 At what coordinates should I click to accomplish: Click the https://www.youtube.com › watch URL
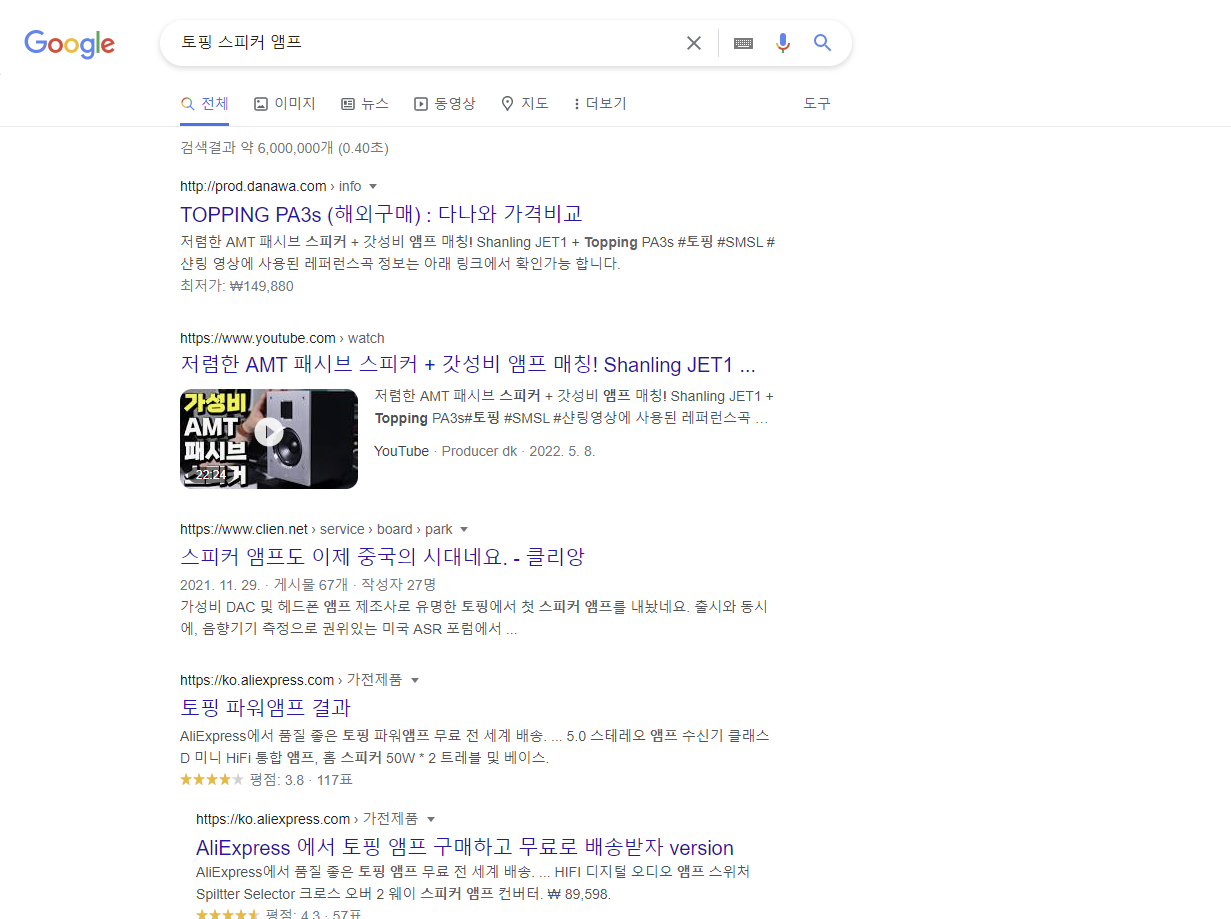click(282, 338)
